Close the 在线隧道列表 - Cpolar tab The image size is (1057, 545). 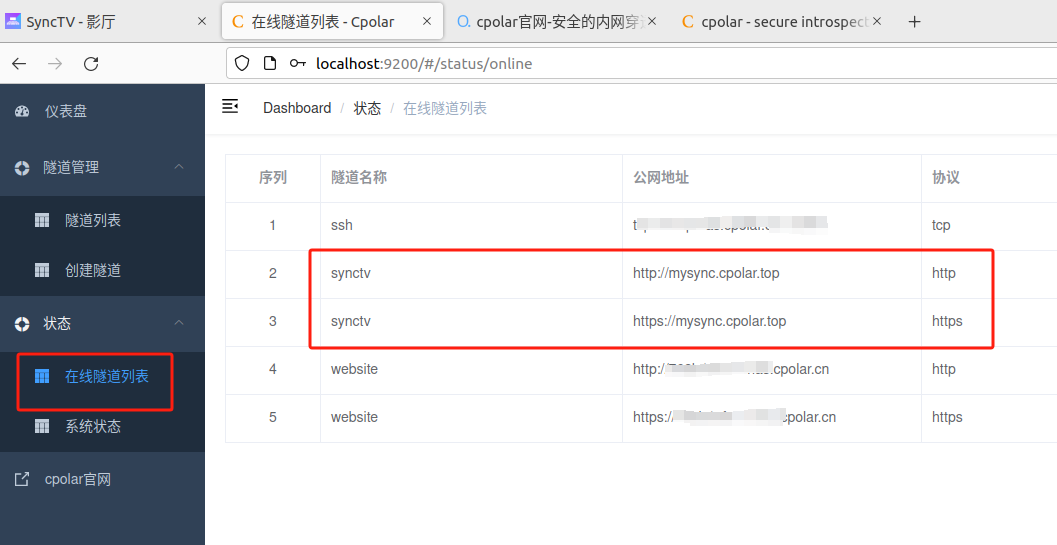tap(427, 22)
